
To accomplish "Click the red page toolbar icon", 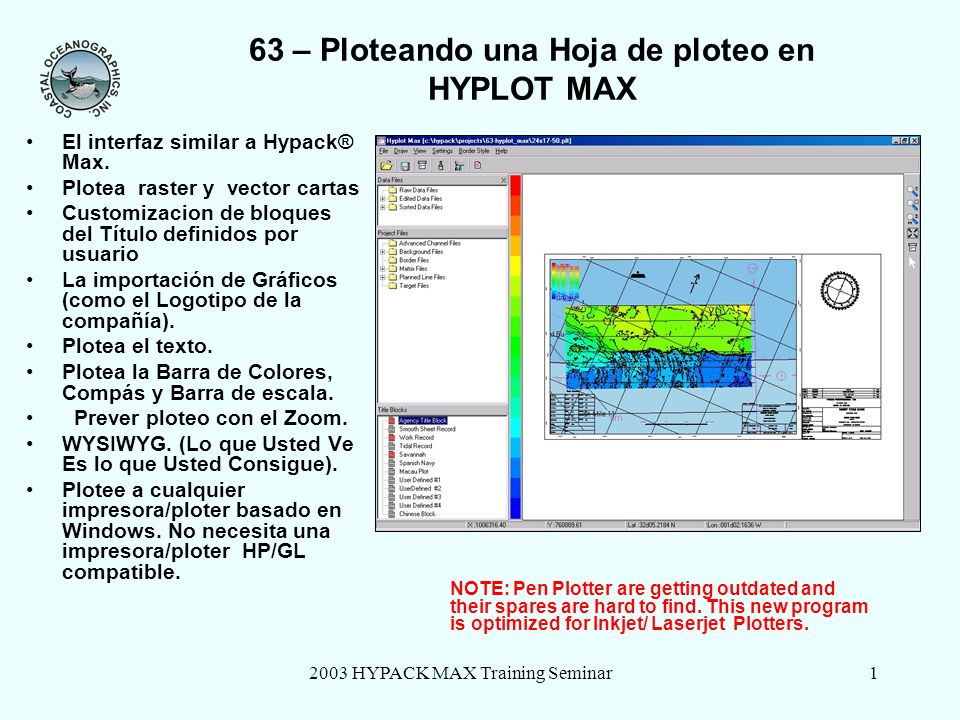I will pyautogui.click(x=478, y=165).
